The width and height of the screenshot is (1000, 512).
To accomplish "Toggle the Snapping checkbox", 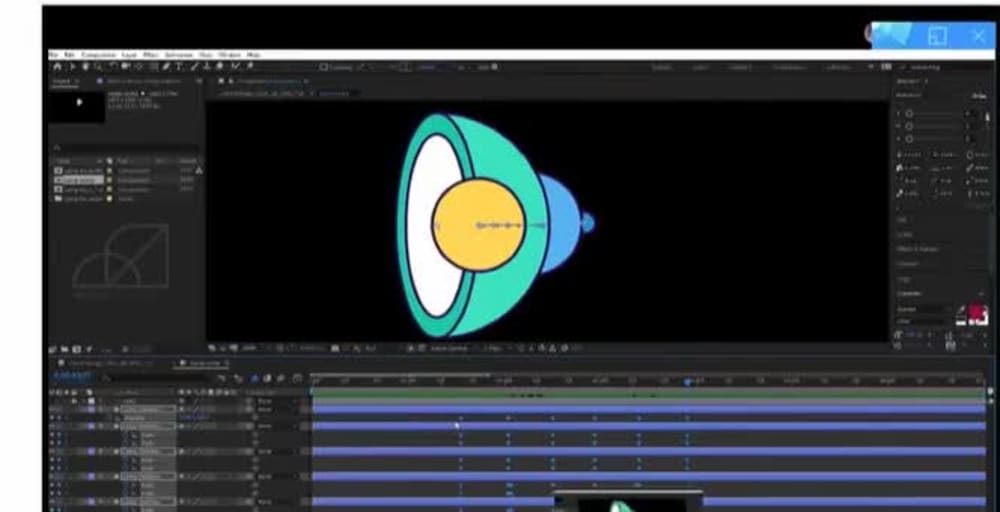I will [323, 67].
